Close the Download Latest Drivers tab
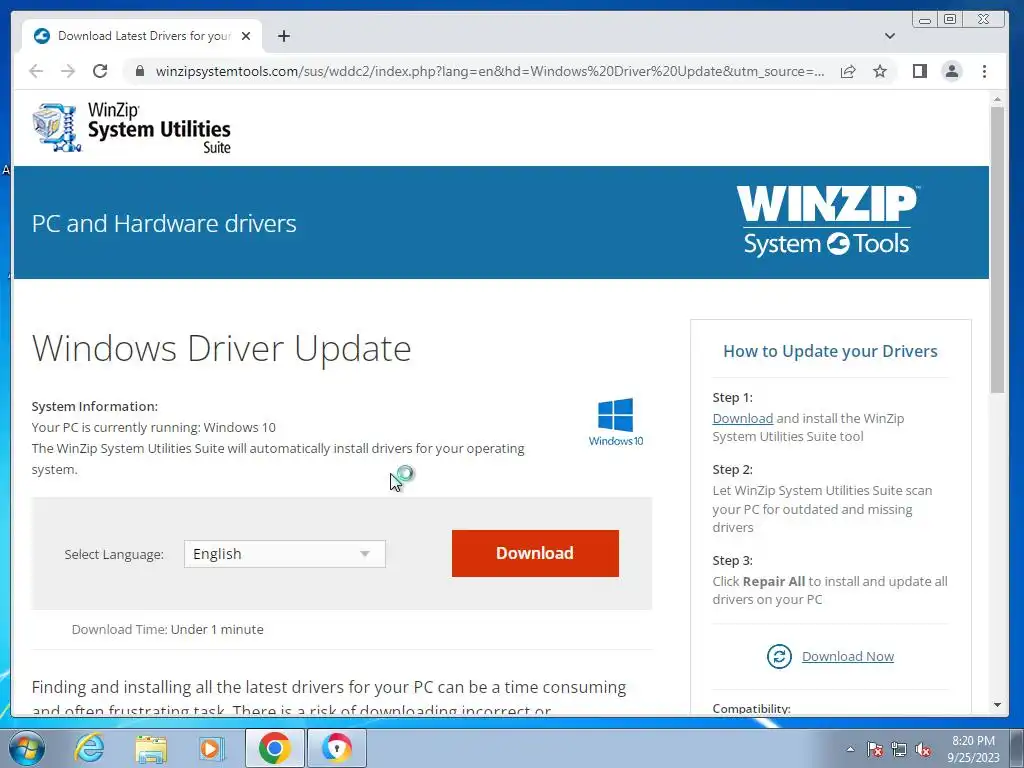1024x768 pixels. [246, 36]
